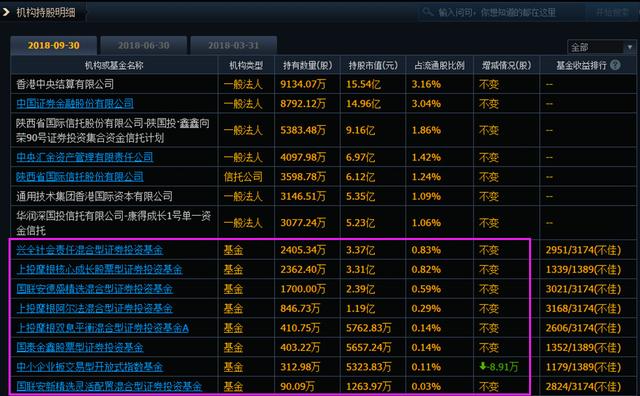Open 上投摩根阿尔法混合型证券投资基金 link
Viewport: 640px width, 396px height.
[95, 309]
